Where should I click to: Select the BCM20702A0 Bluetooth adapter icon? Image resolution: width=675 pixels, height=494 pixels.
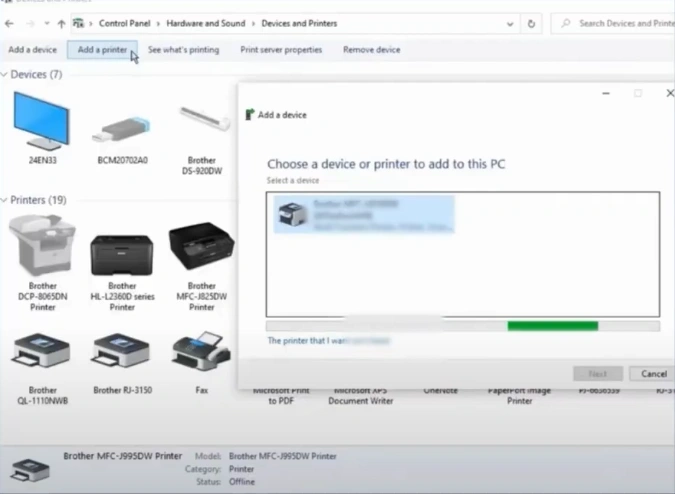click(122, 128)
